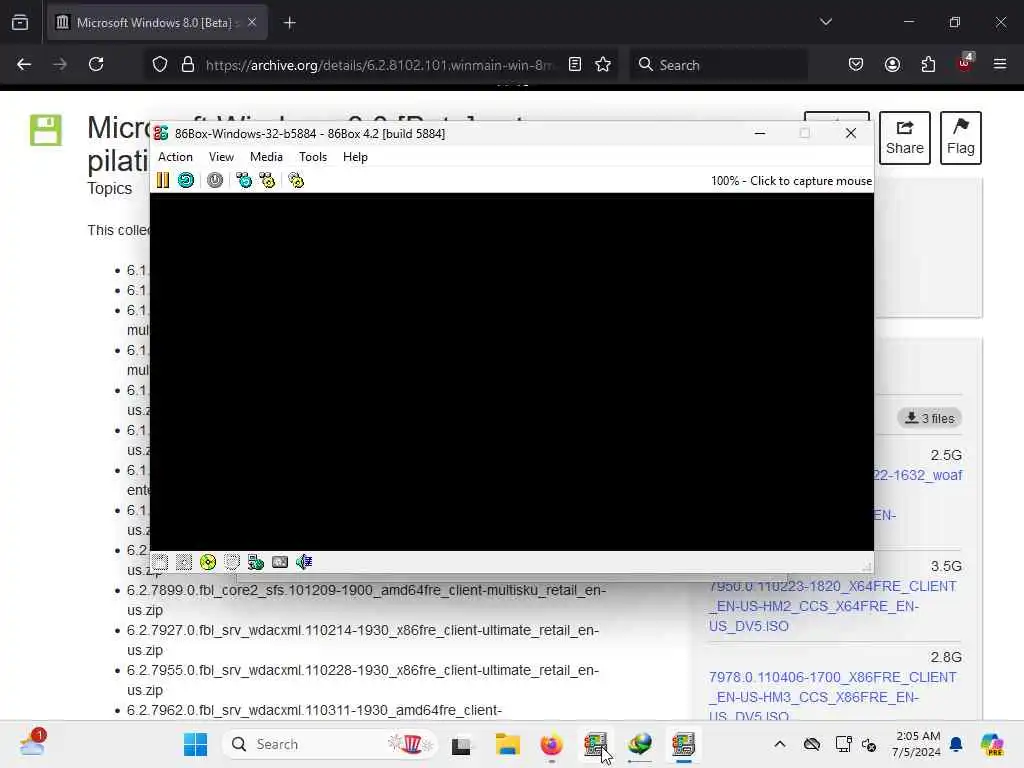Image resolution: width=1024 pixels, height=768 pixels.
Task: Click the green floppy software icon on page
Action: point(46,131)
